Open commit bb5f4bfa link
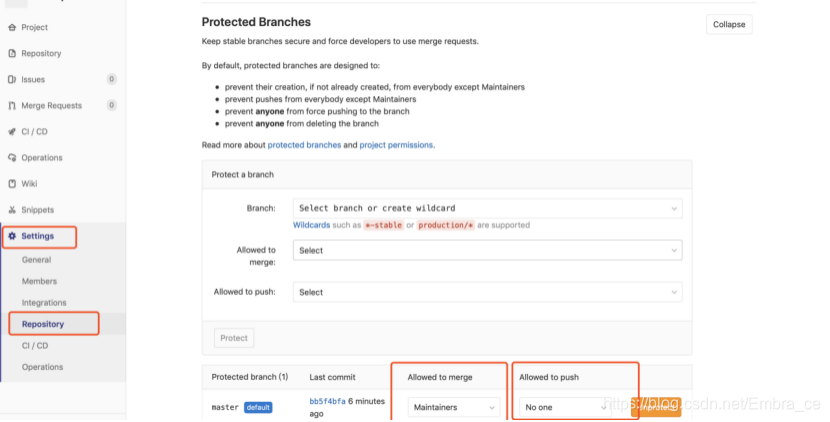This screenshot has width=830, height=422. click(327, 401)
